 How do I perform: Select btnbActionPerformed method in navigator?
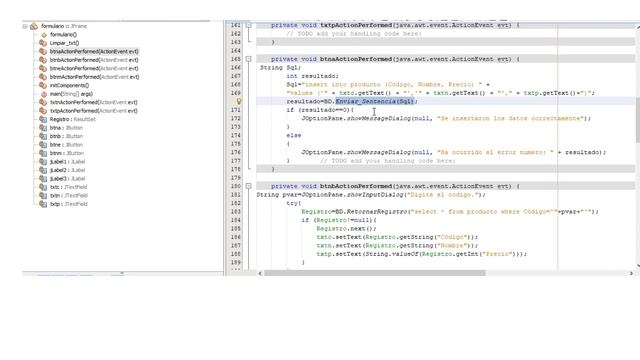click(94, 60)
